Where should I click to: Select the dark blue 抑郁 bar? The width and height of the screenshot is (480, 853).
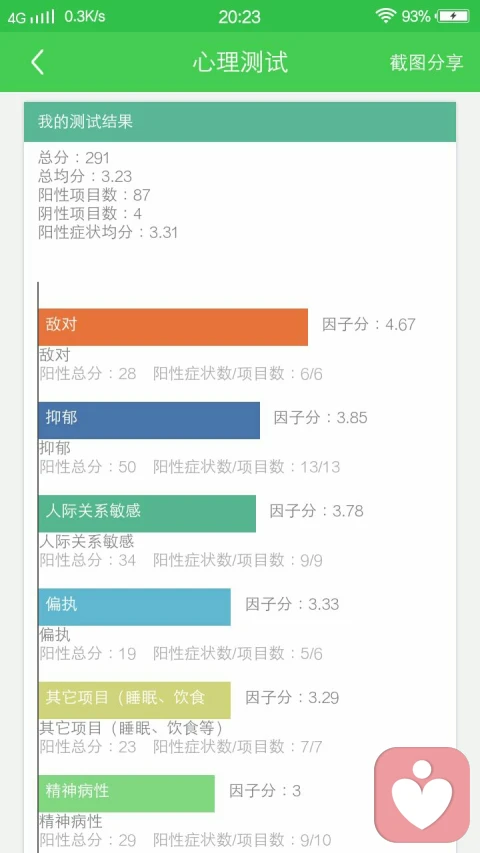[149, 420]
